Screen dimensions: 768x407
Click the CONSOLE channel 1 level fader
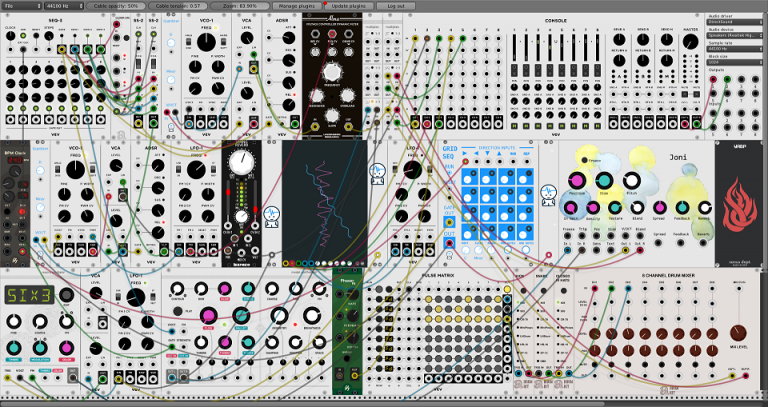(514, 48)
